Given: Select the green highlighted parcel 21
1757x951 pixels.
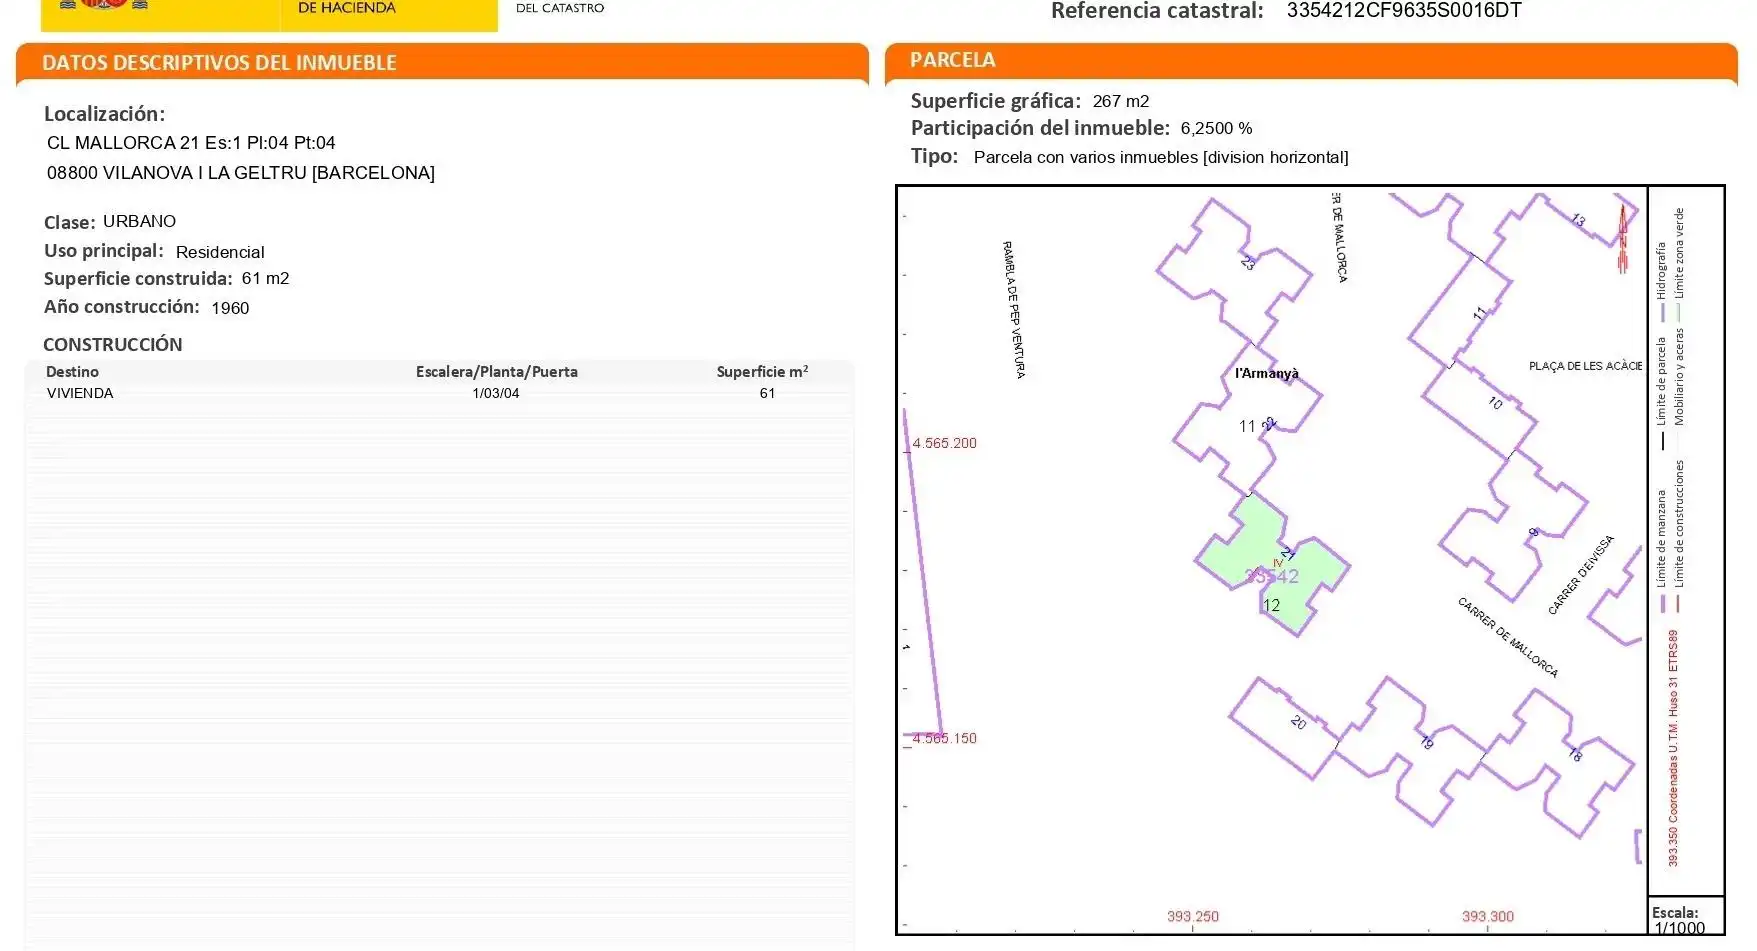Looking at the screenshot, I should point(1247,545).
